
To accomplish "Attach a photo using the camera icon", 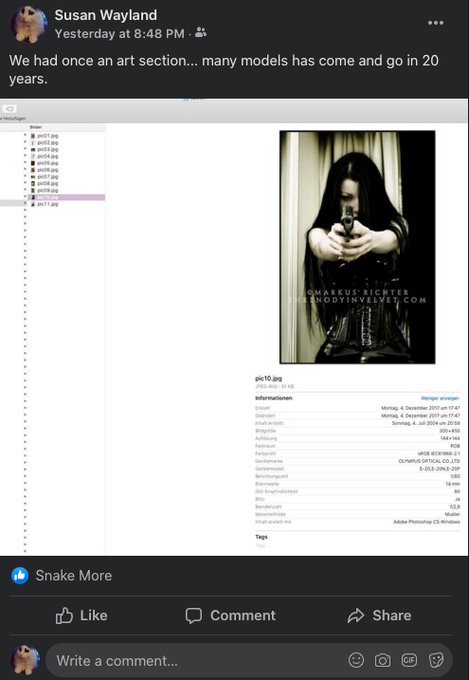I will (x=382, y=660).
